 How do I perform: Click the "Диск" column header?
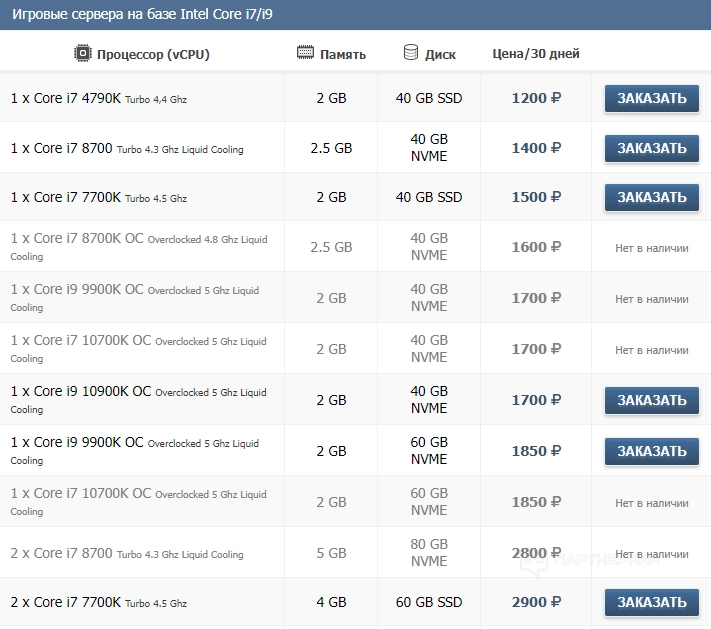[x=440, y=54]
